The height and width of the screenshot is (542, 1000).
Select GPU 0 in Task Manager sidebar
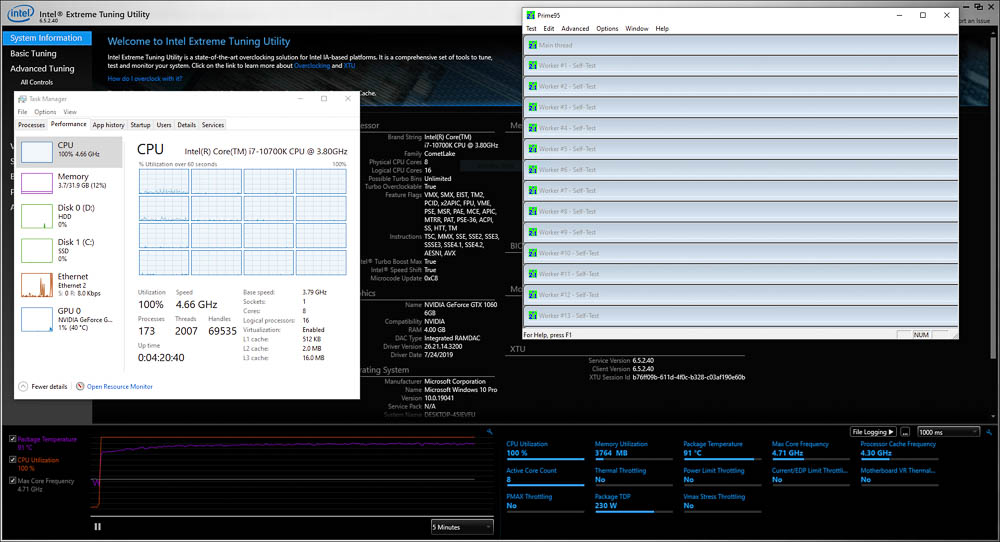point(70,319)
